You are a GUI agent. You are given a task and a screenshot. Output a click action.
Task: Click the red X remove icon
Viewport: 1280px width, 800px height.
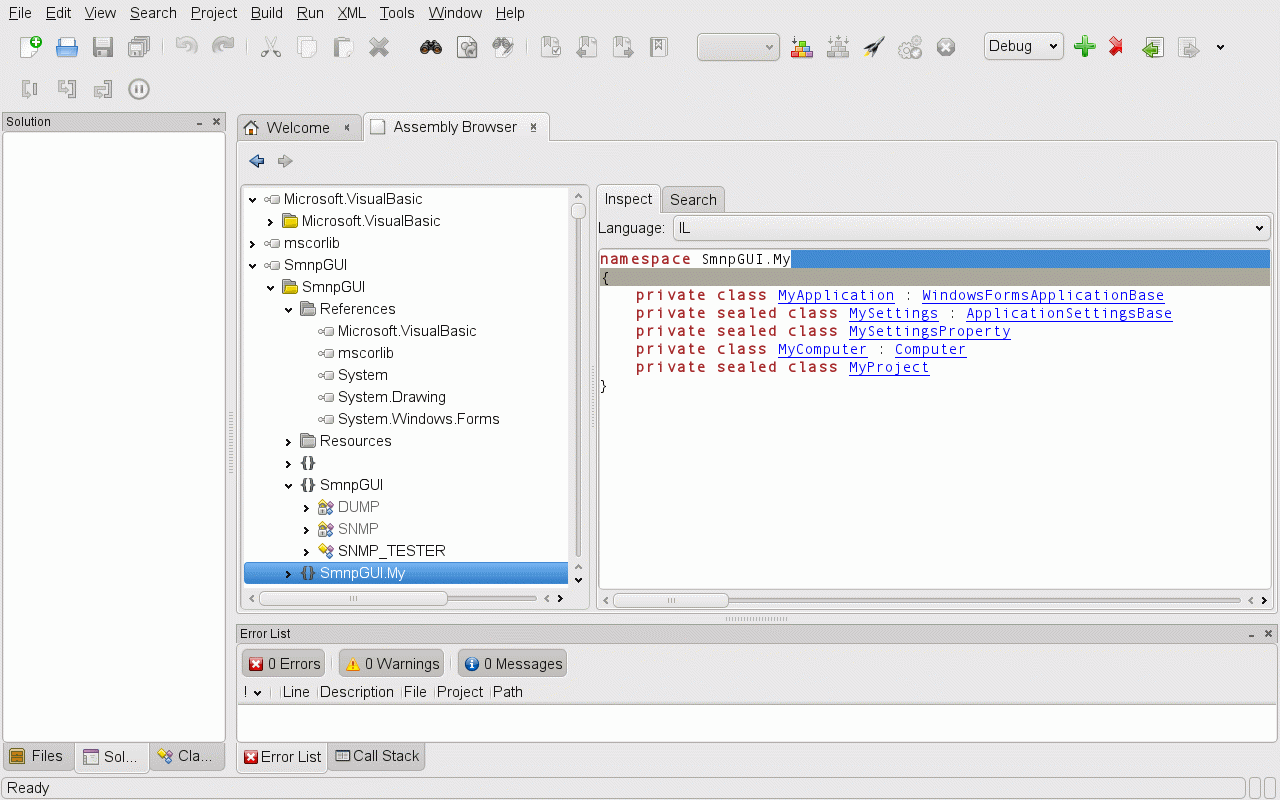point(1116,47)
